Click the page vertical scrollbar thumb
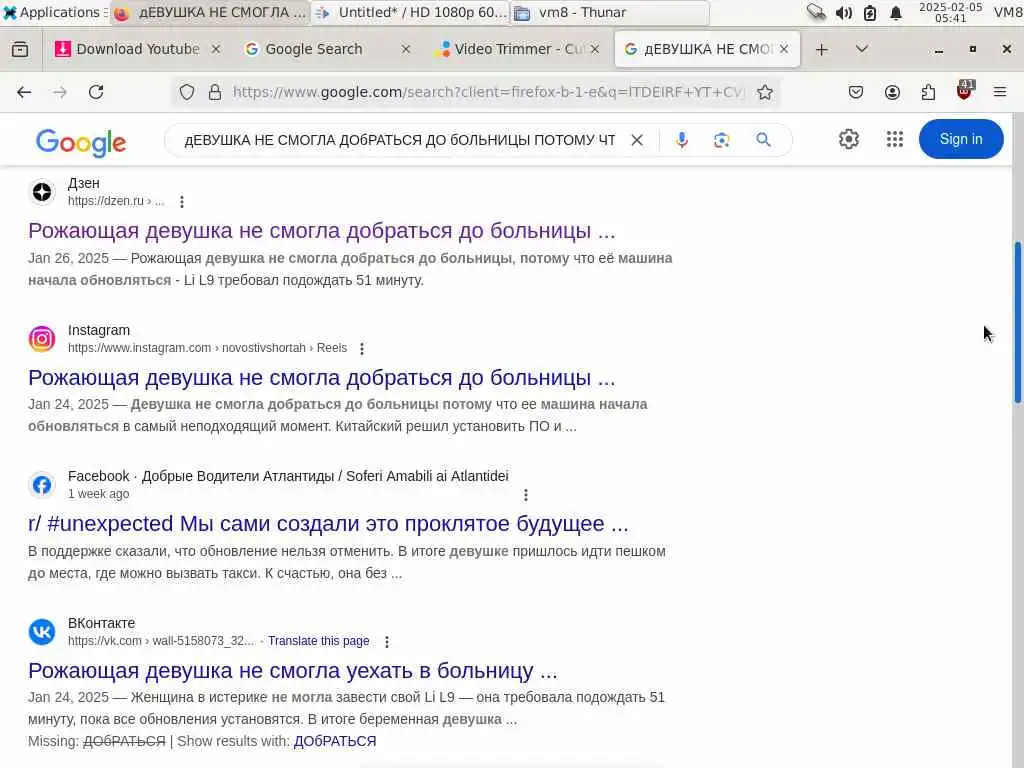The image size is (1024, 768). [x=1018, y=323]
